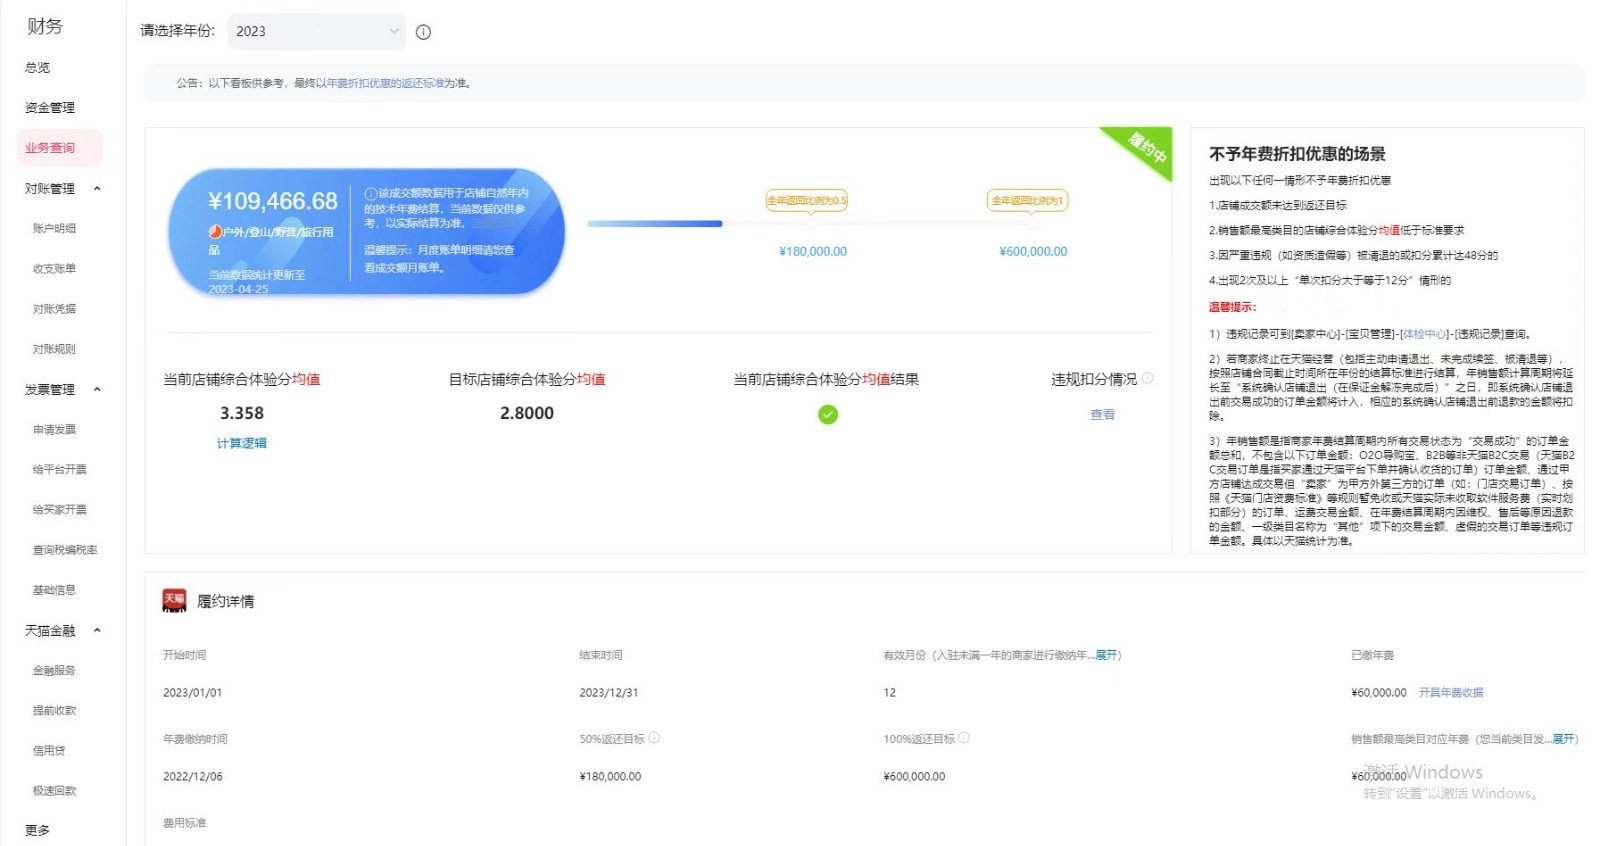Click the info icon next to 违规扣分情况

(x=1148, y=378)
